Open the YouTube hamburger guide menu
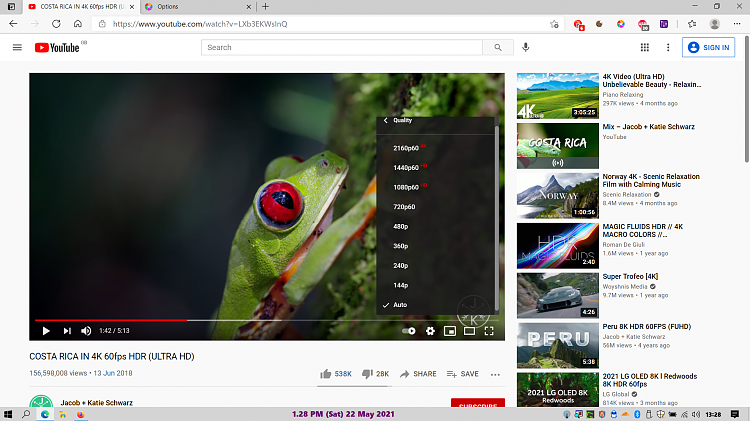750x421 pixels. point(17,47)
